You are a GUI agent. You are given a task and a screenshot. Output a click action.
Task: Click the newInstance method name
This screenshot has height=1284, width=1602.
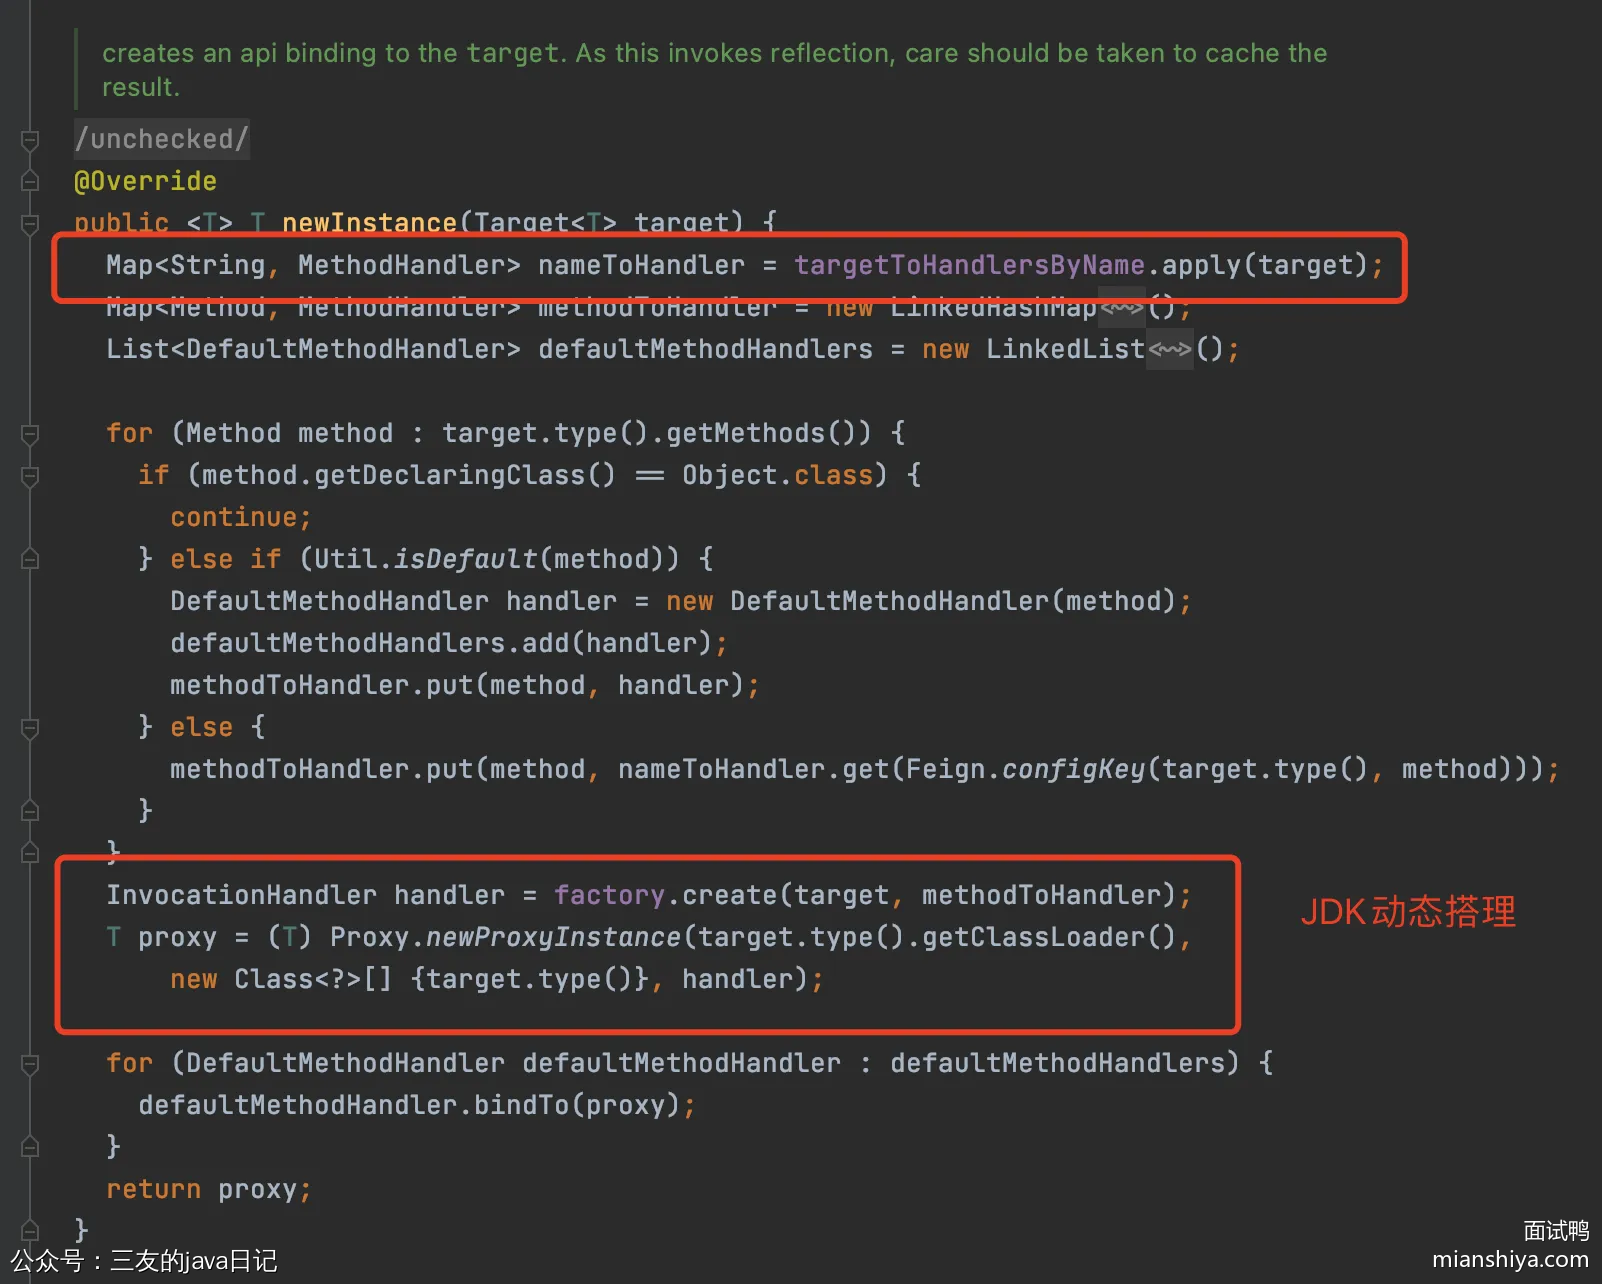tap(368, 222)
